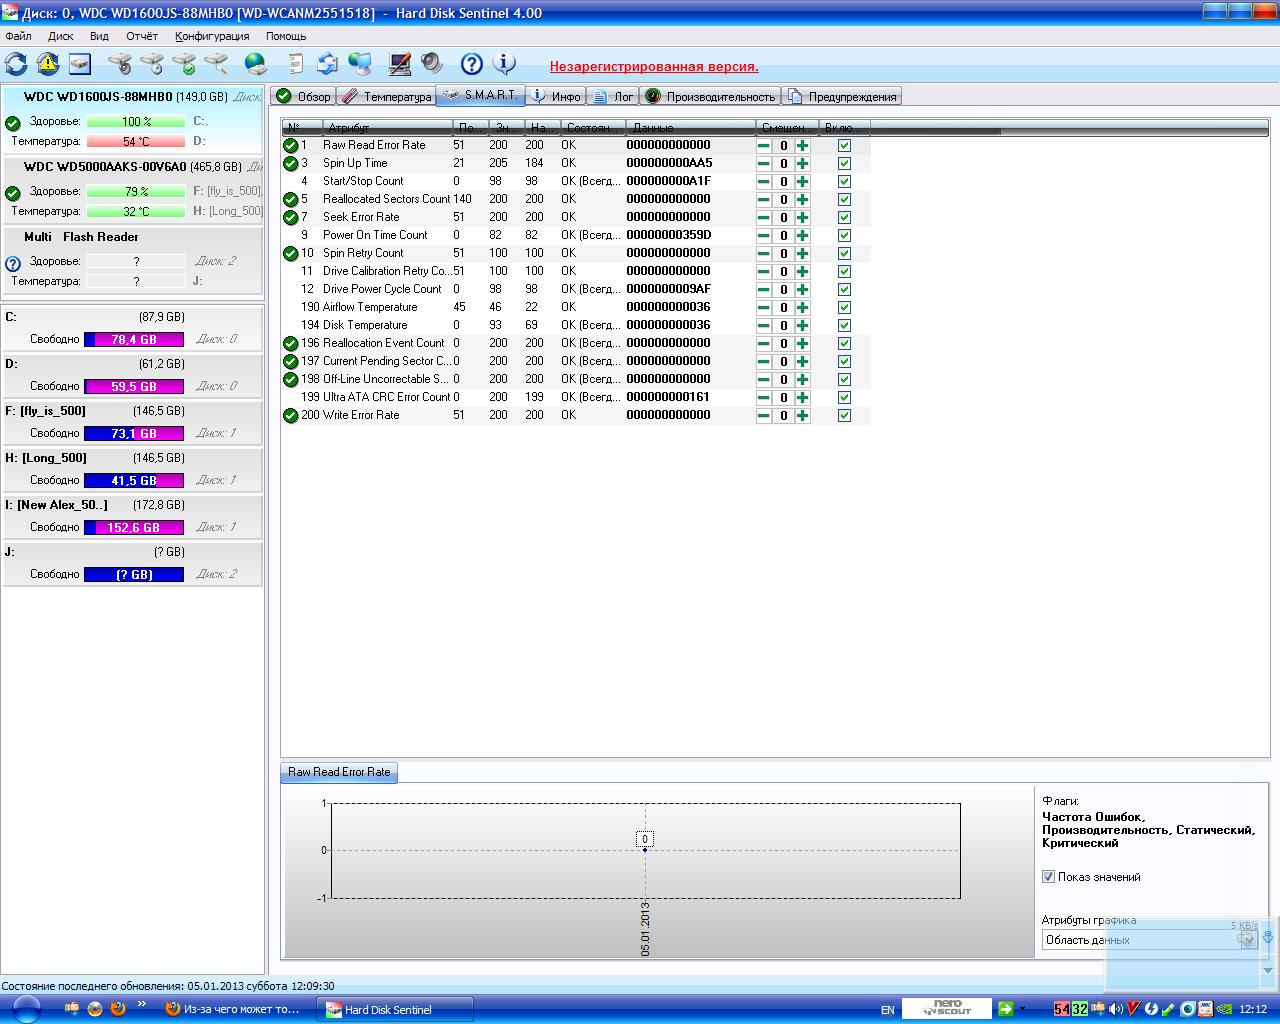
Task: Click plus offset button for Spin Up Time
Action: coord(802,163)
